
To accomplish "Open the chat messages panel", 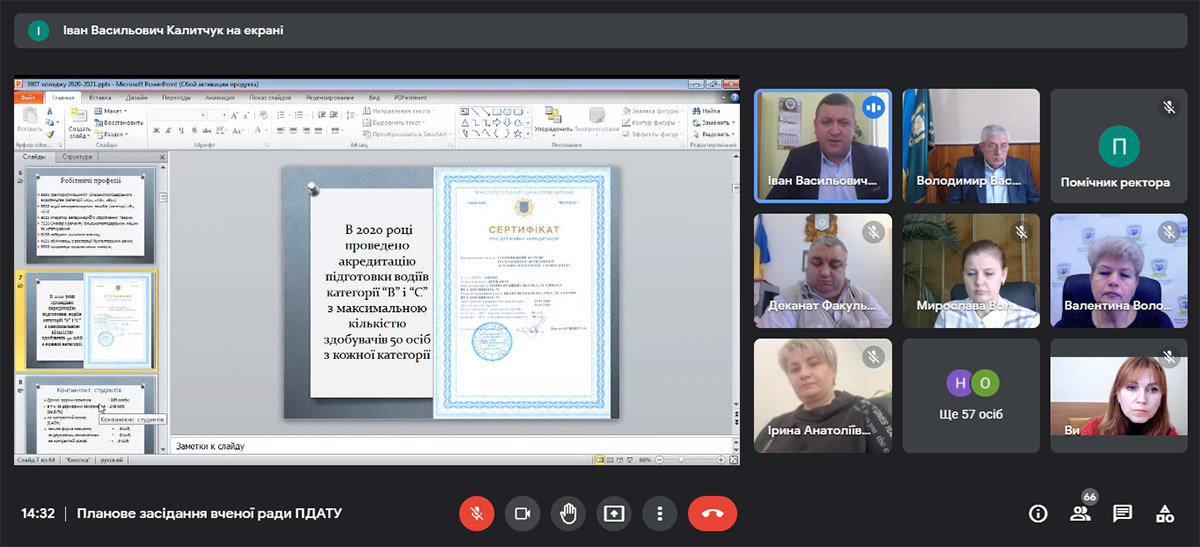I will click(x=1123, y=514).
